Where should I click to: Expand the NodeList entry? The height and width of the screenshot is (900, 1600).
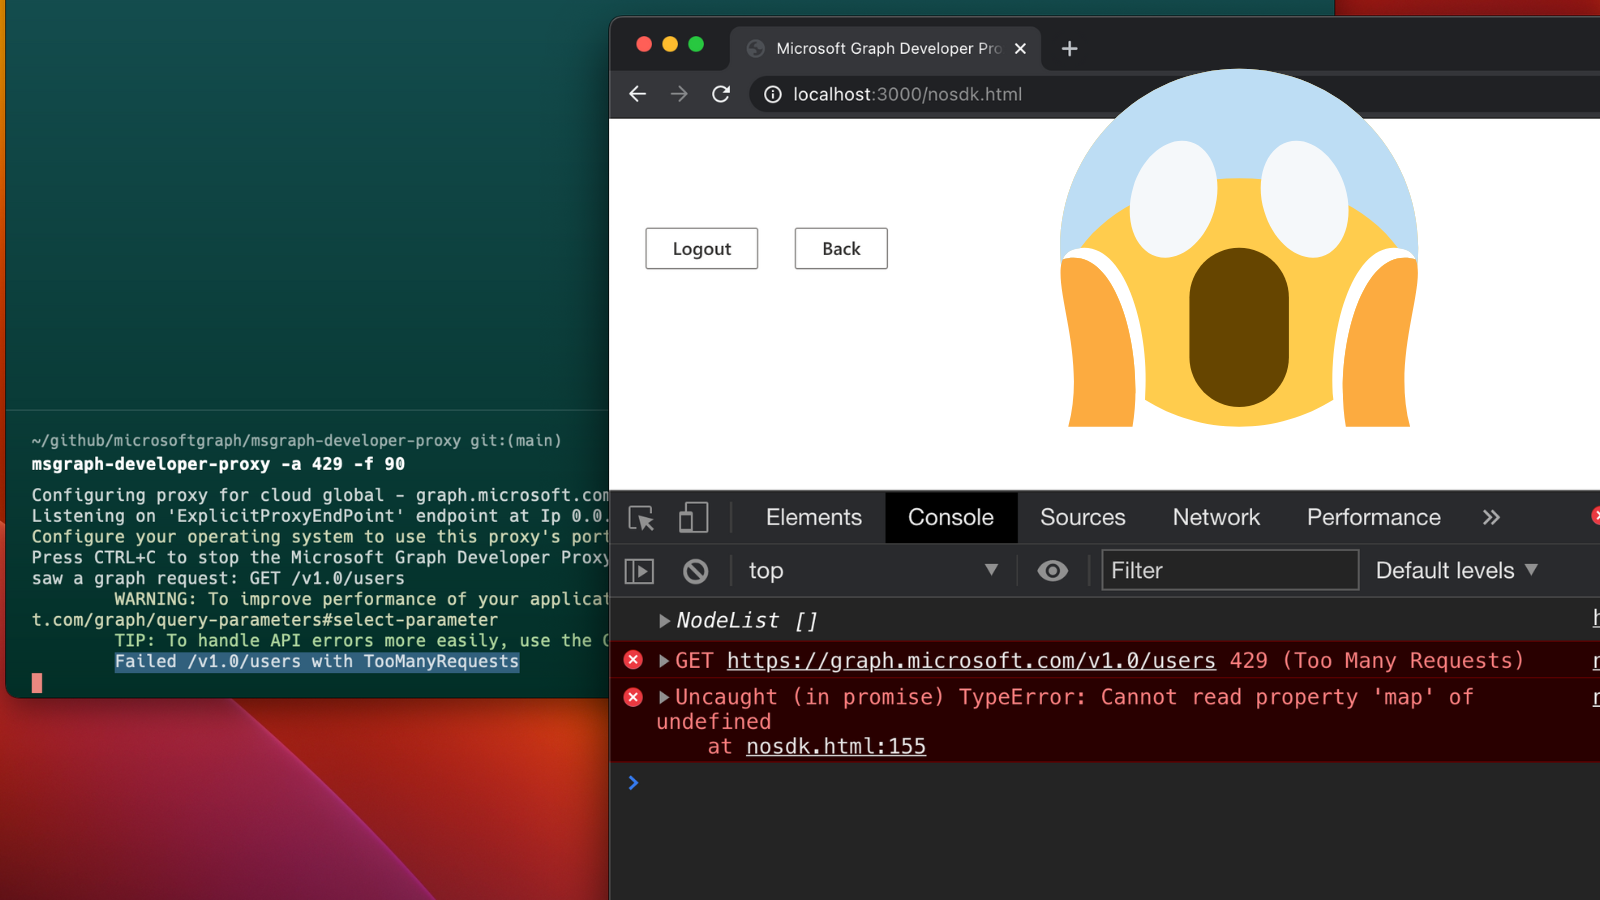point(664,621)
